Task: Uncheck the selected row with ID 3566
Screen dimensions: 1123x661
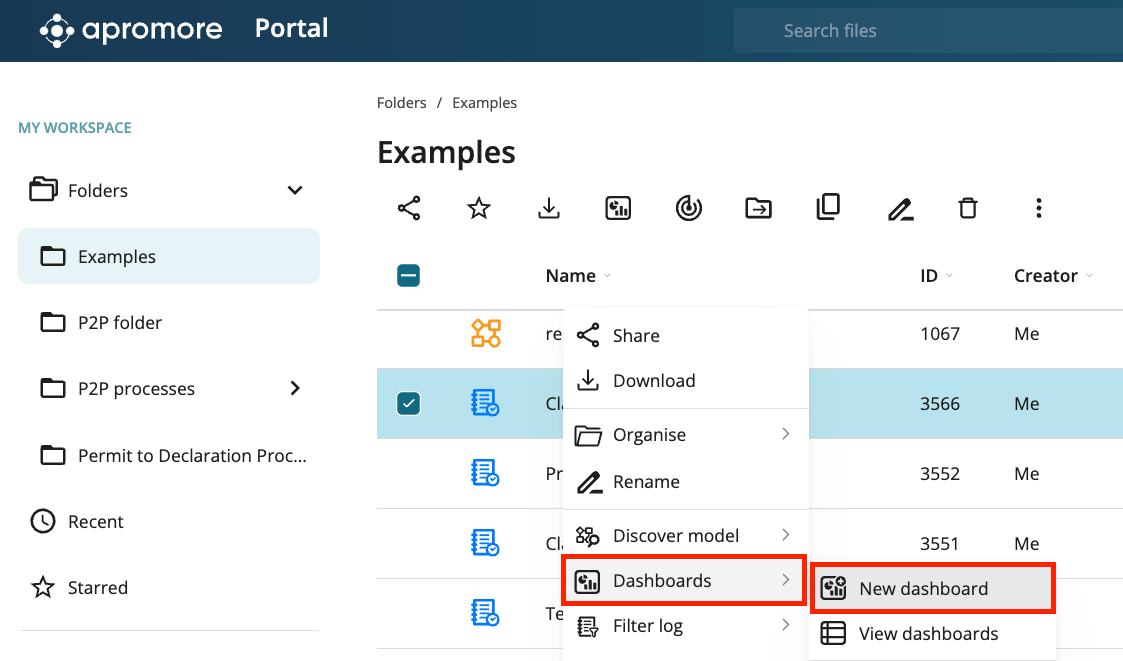Action: (408, 403)
